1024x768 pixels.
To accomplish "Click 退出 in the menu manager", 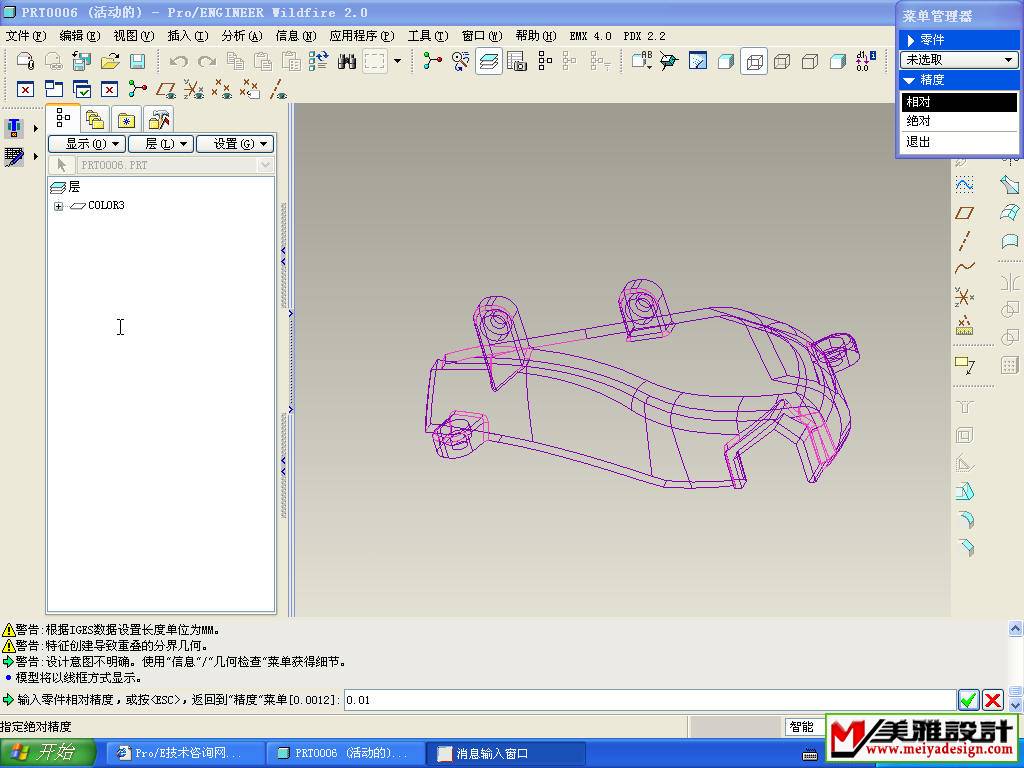I will (918, 142).
